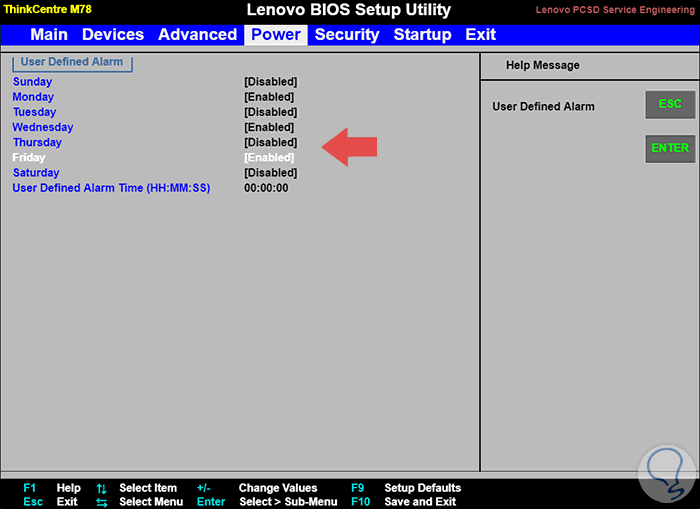Screen dimensions: 700x509
Task: Select the Saturday row label
Action: (x=36, y=173)
